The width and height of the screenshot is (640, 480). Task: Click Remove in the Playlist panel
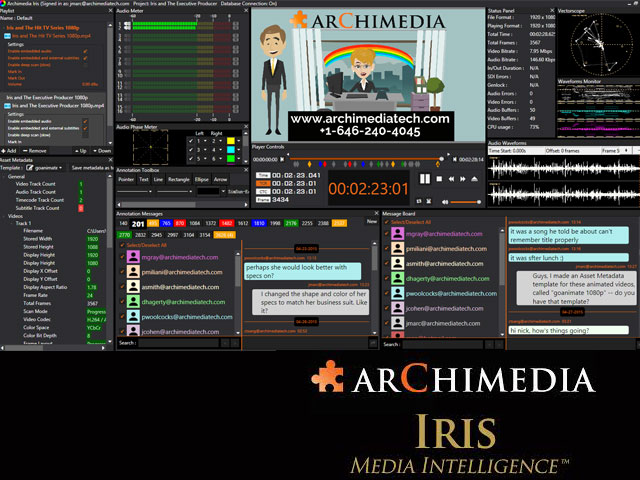pos(35,151)
